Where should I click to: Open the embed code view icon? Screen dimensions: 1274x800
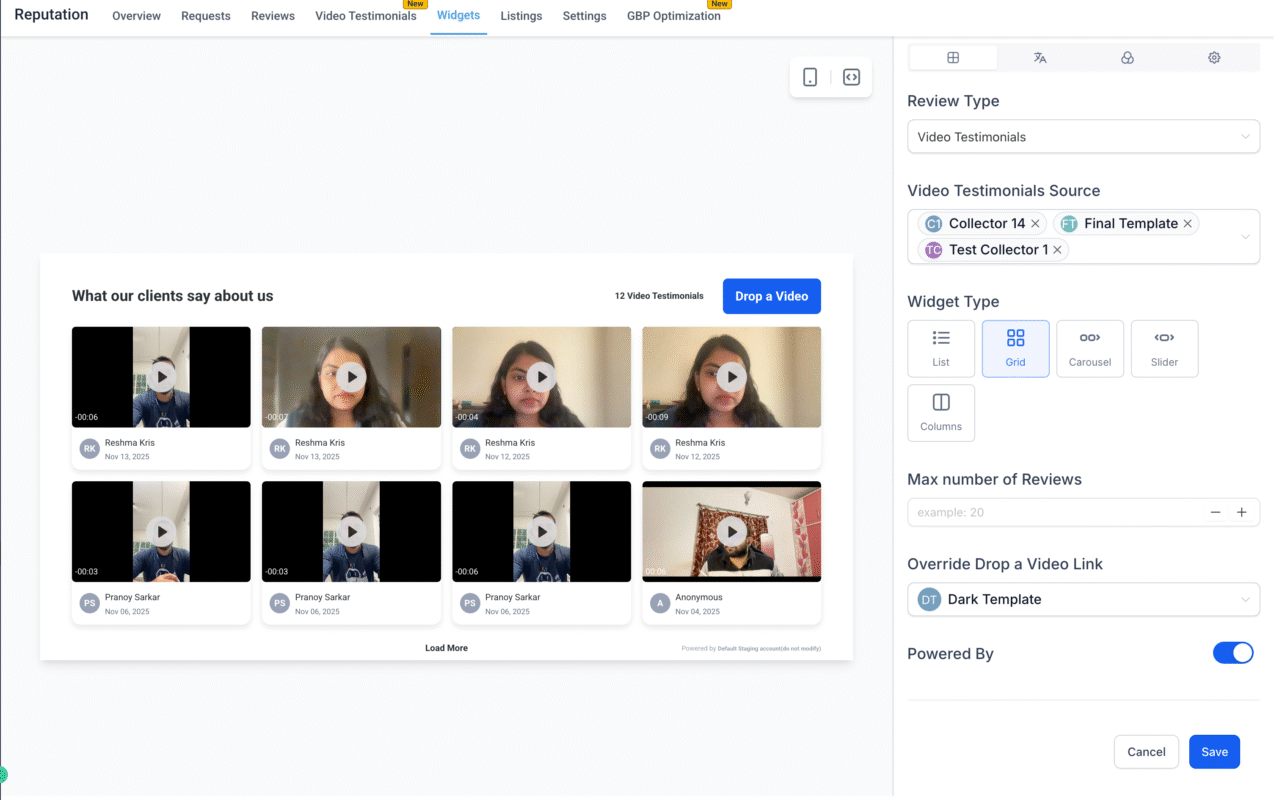point(851,76)
